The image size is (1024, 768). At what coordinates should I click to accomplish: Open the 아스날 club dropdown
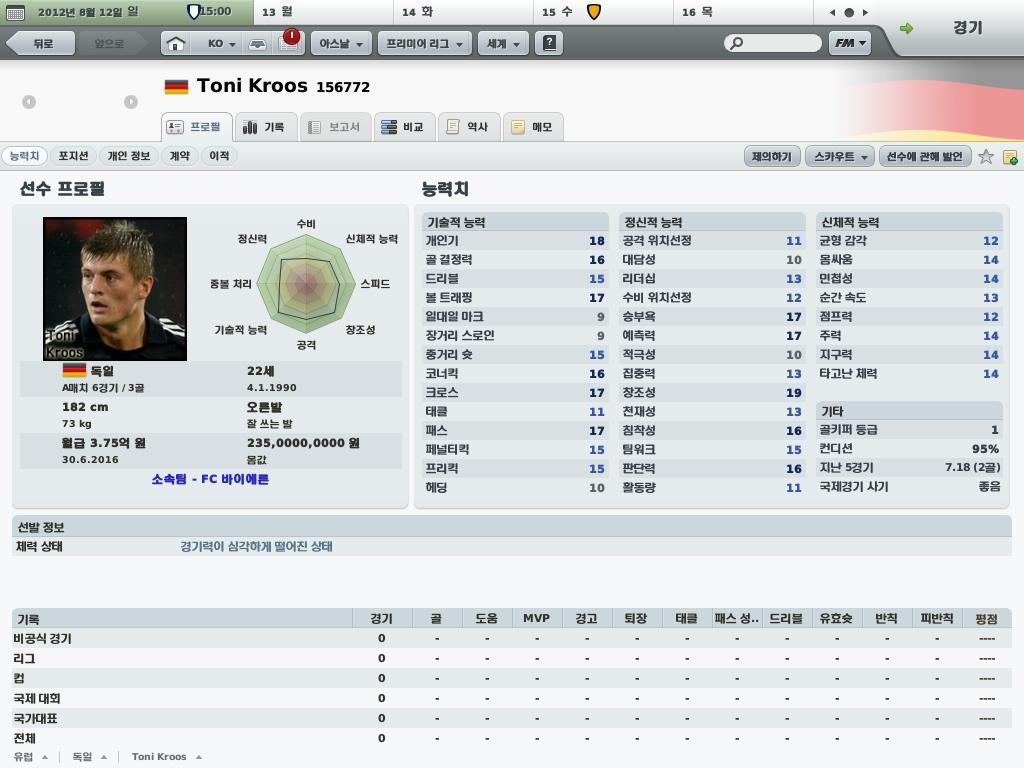click(341, 44)
